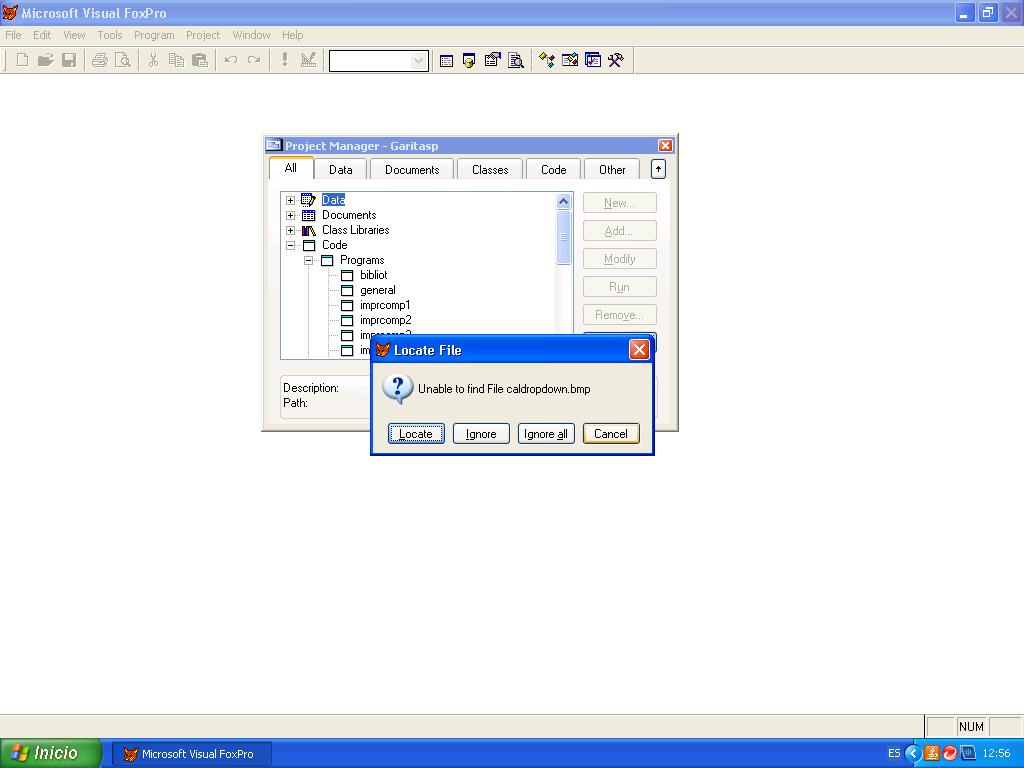
Task: Expand the Class Libraries tree node
Action: tap(291, 231)
